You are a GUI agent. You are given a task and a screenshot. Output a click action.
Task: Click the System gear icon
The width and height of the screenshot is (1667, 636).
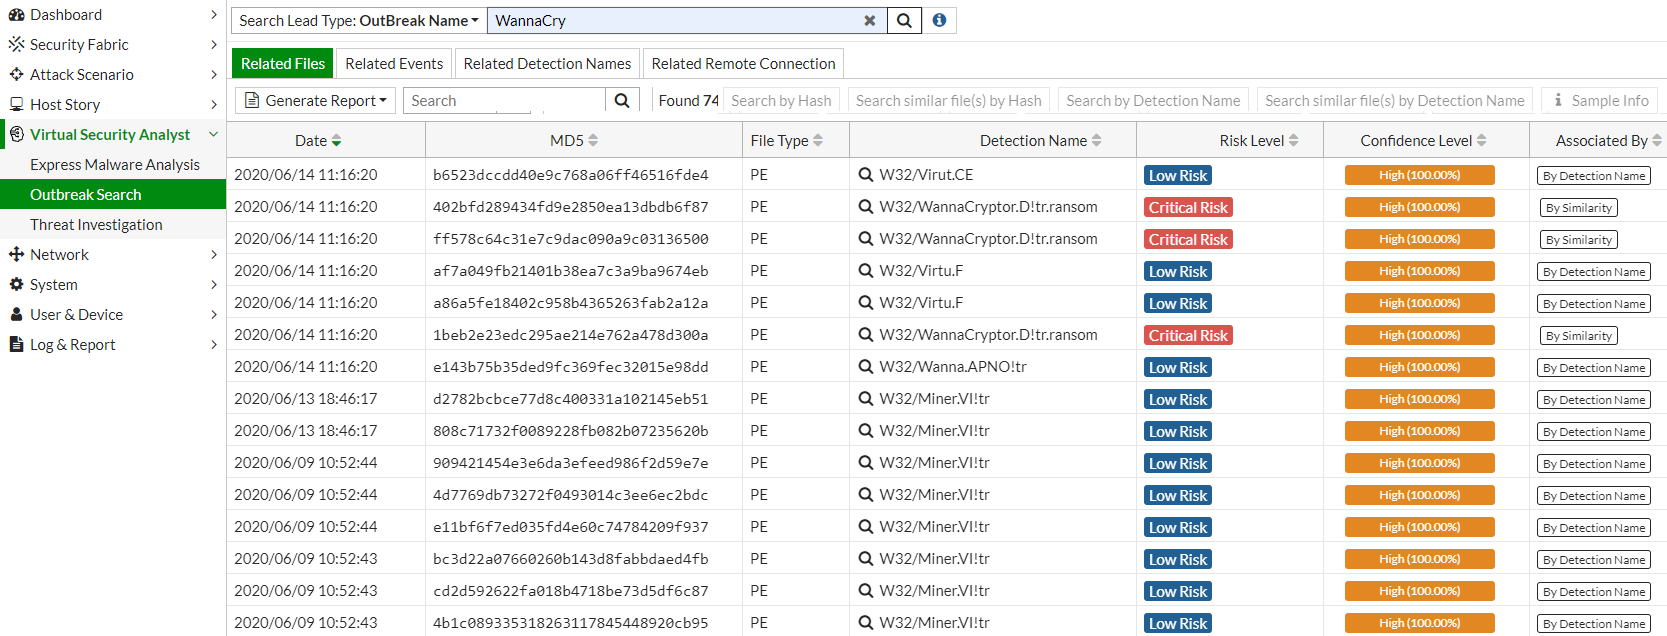pyautogui.click(x=16, y=285)
